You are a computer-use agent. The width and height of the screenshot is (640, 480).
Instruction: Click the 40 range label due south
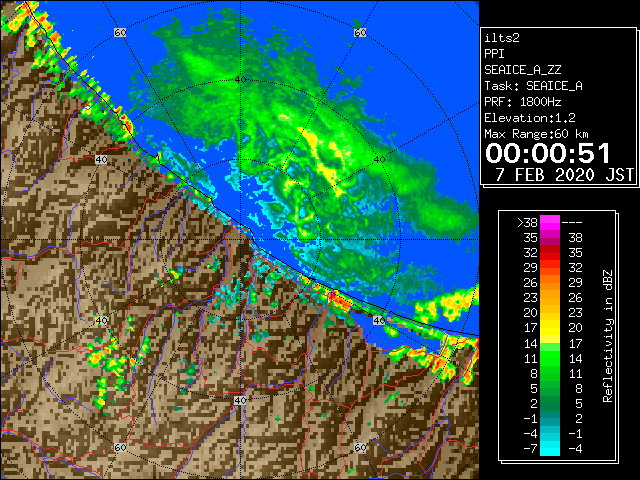(240, 400)
